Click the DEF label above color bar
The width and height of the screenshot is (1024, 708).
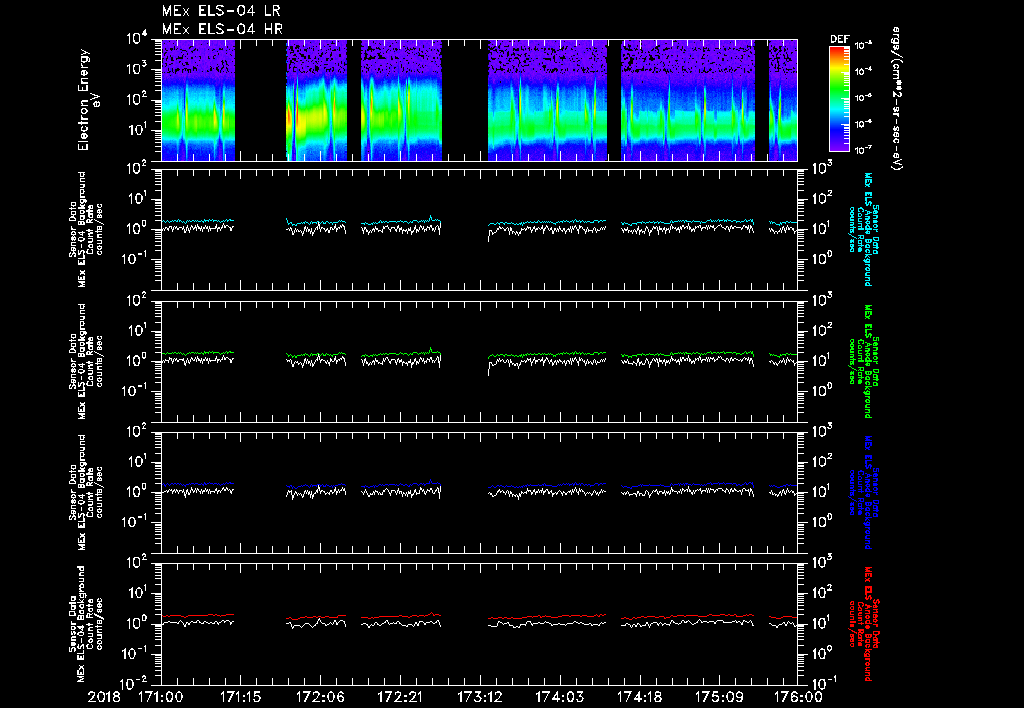click(840, 39)
